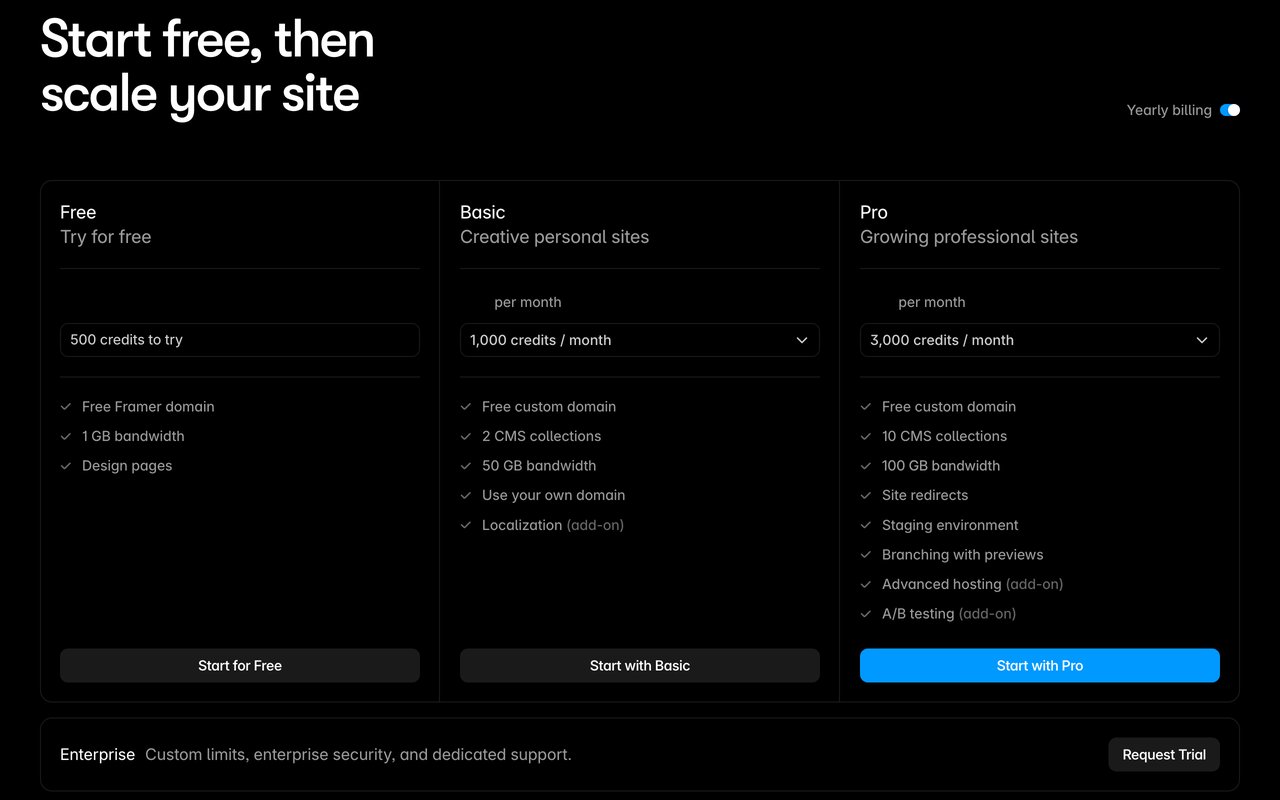Click checkmark icon beside A/B testing

tap(866, 614)
